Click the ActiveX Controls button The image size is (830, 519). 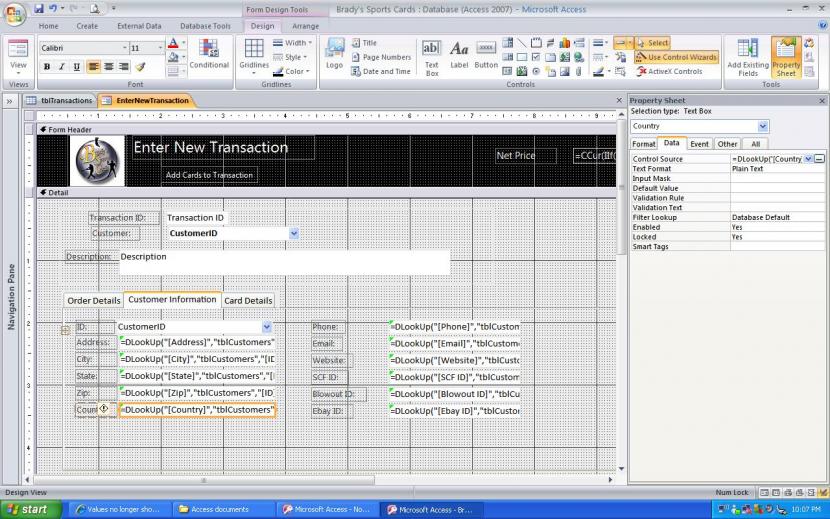[669, 71]
